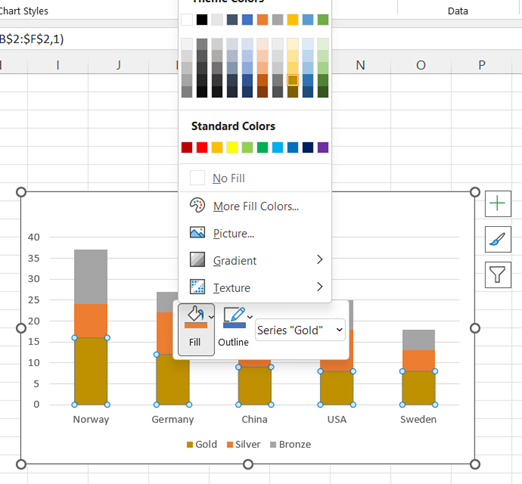Image resolution: width=522 pixels, height=484 pixels.
Task: Pick the black theme color swatch
Action: 202,20
